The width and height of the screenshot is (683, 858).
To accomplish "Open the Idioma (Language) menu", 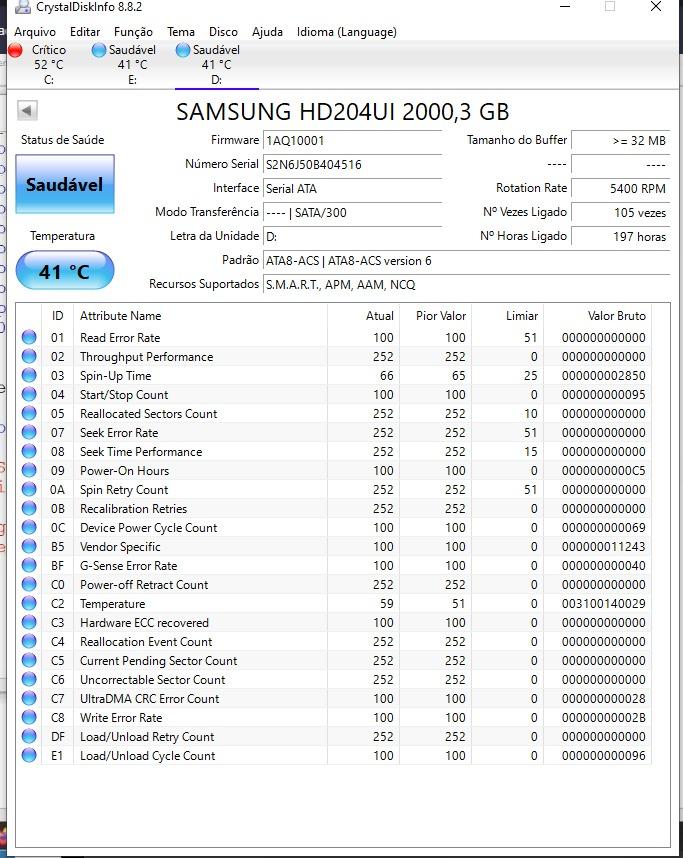I will point(346,32).
